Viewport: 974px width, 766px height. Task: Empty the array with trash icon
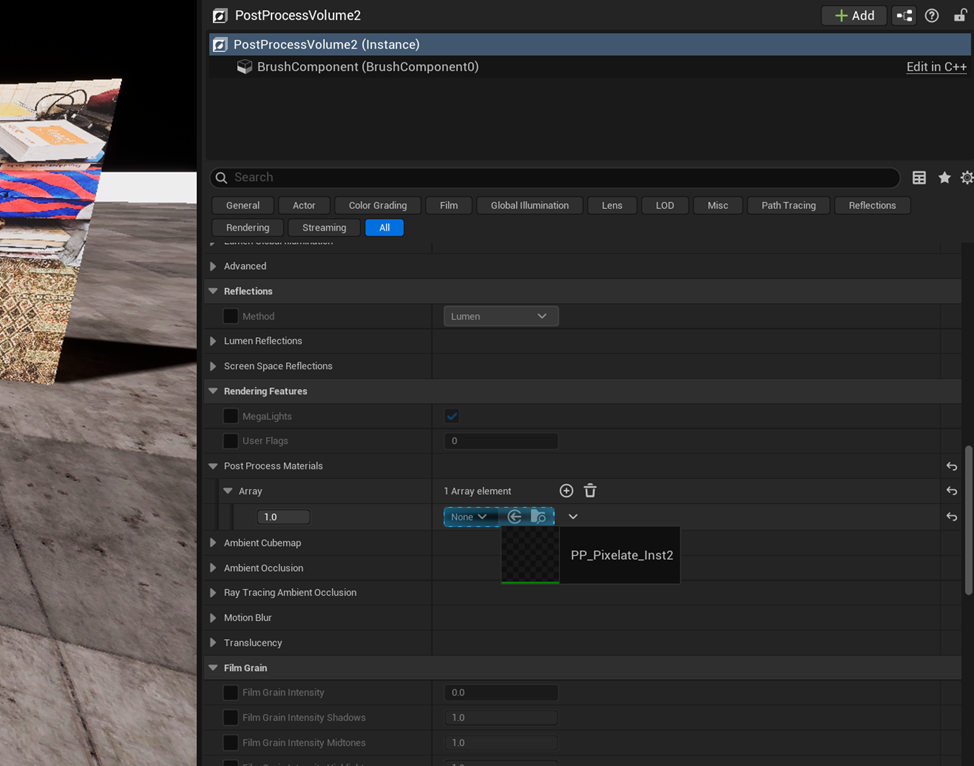click(590, 491)
